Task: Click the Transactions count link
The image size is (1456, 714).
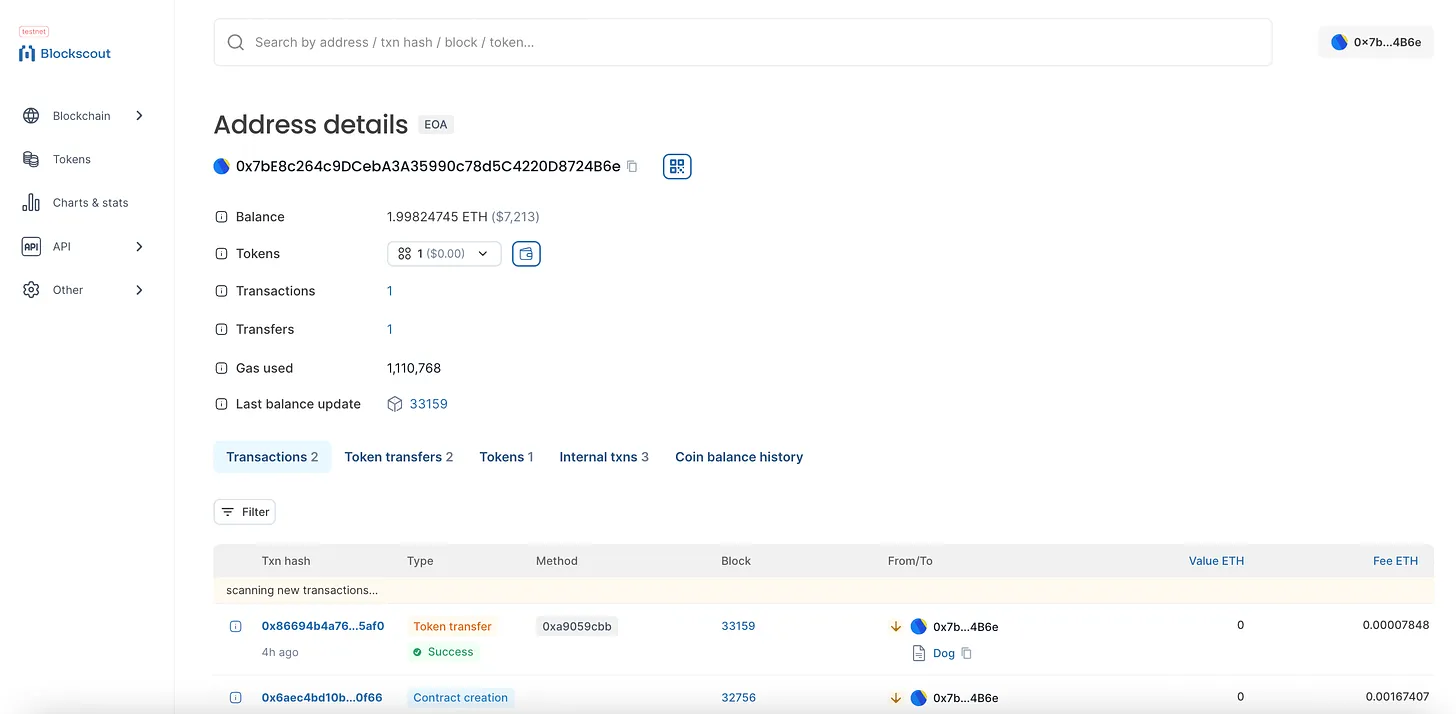Action: point(390,291)
